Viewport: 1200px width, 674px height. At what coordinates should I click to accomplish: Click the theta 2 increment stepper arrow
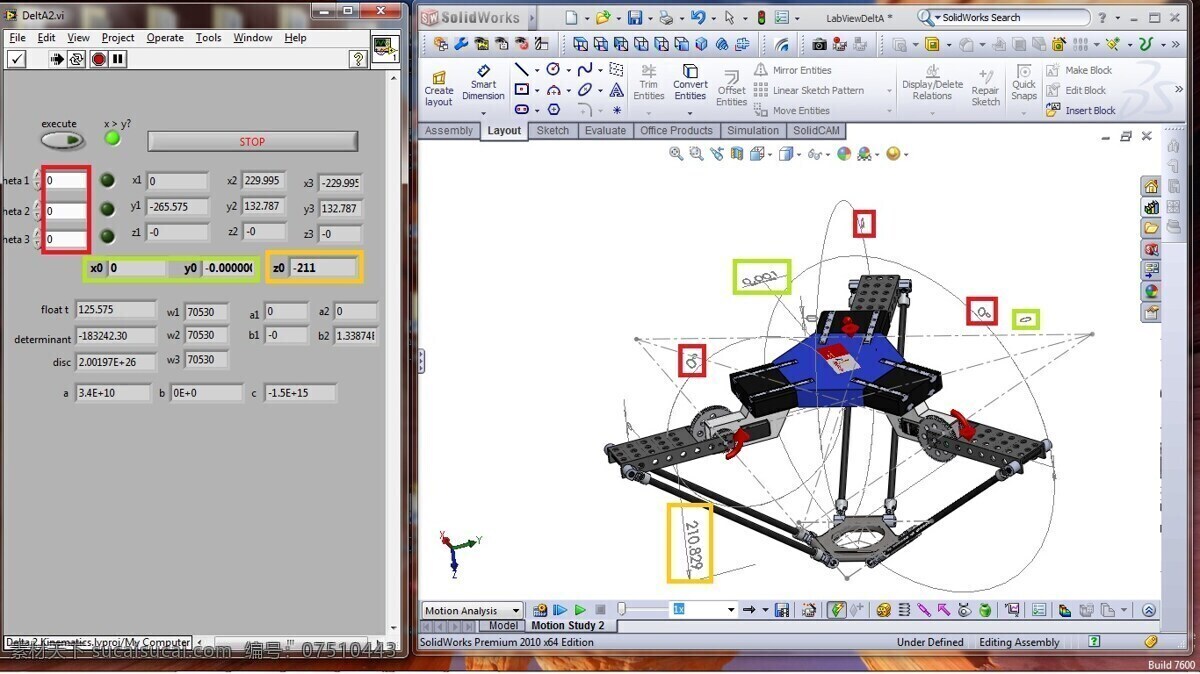tap(38, 205)
